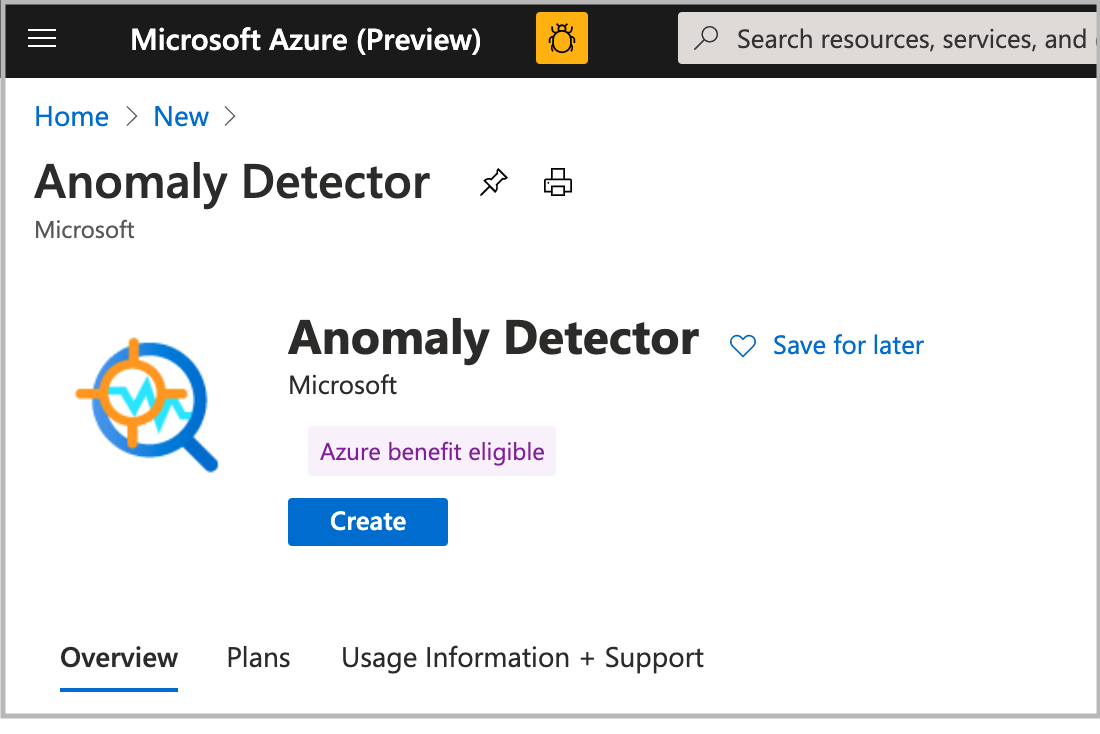
Task: Click the search magnifier icon
Action: (x=706, y=38)
